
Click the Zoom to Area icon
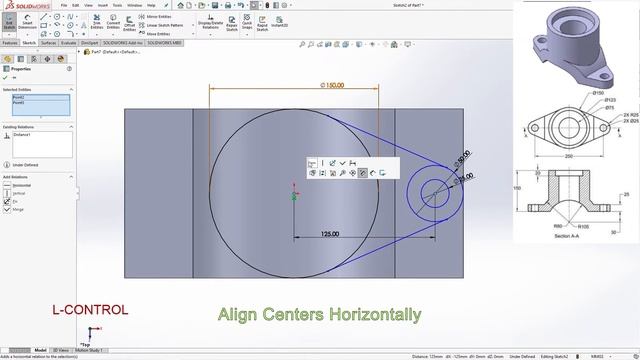pos(311,44)
